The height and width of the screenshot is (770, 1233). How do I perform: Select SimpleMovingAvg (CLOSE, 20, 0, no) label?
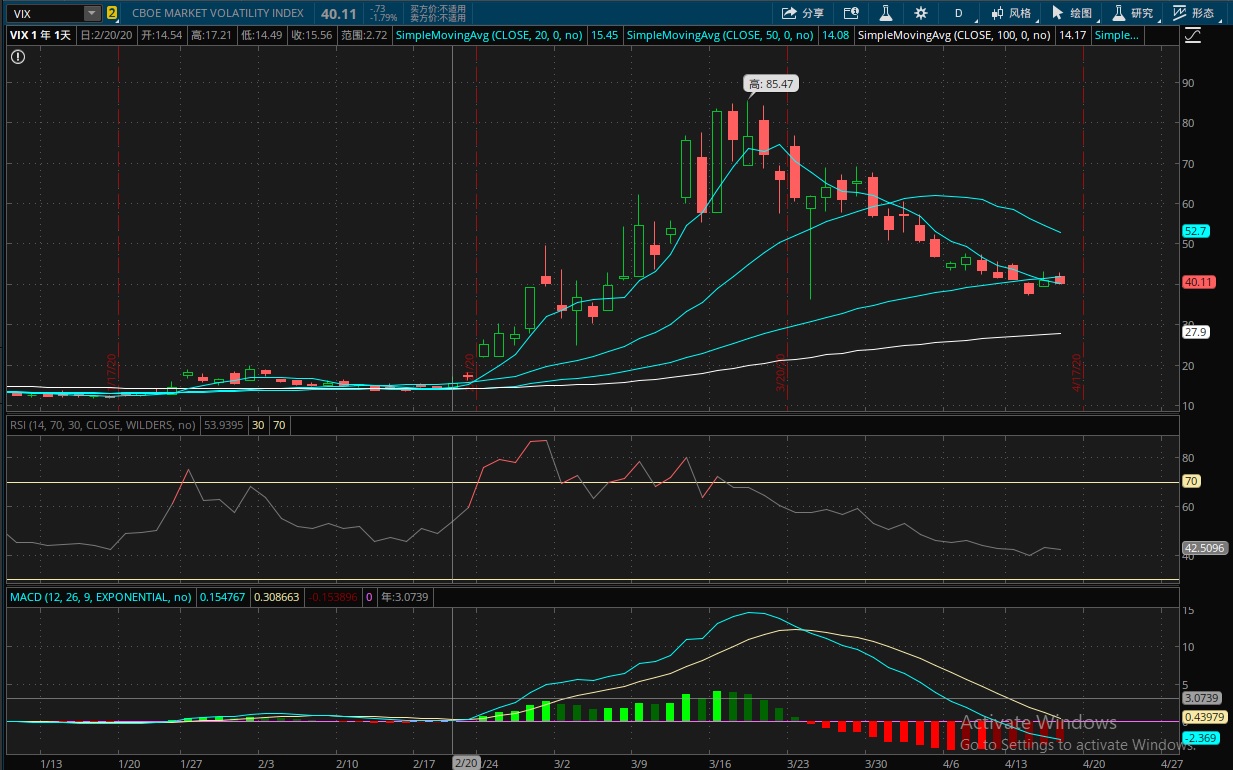point(489,35)
